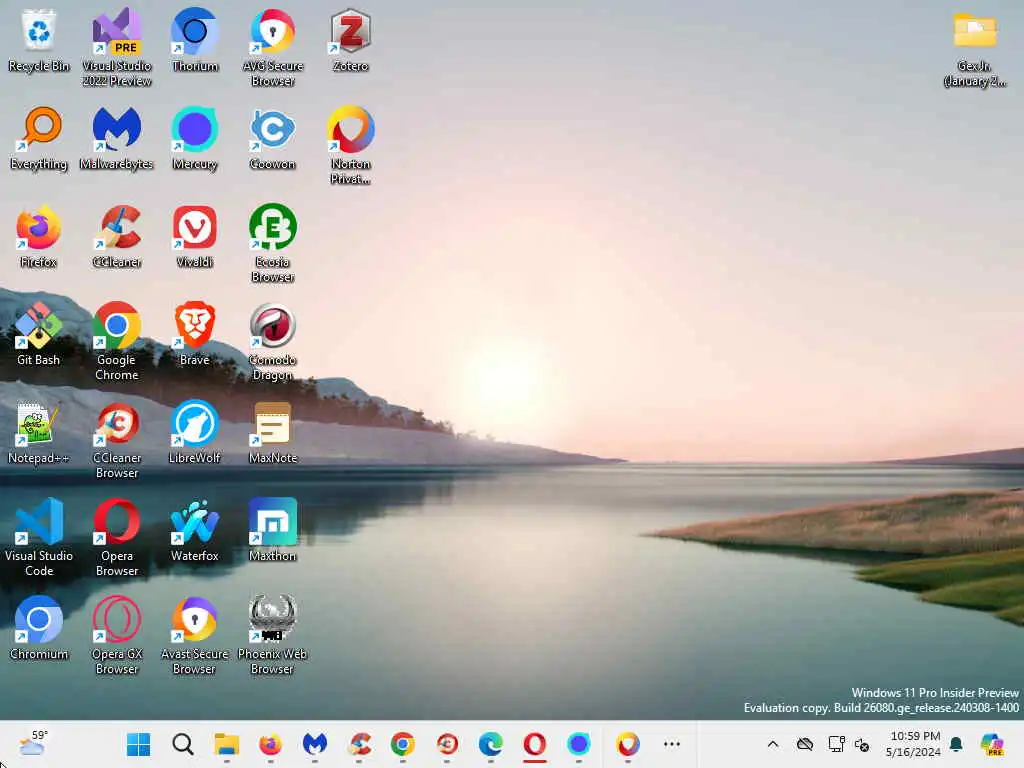Image resolution: width=1024 pixels, height=768 pixels.
Task: Select the CCleaner Browser desktop shortcut
Action: coord(117,439)
